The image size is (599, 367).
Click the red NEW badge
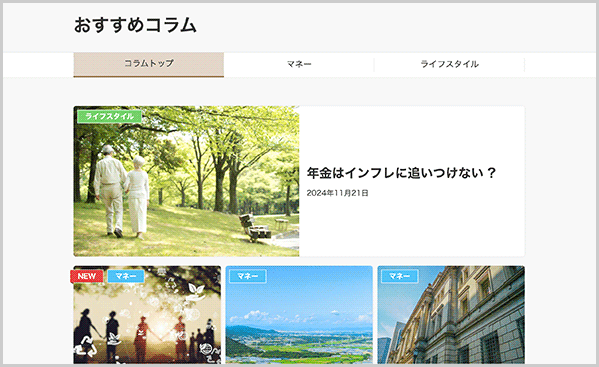tap(87, 276)
